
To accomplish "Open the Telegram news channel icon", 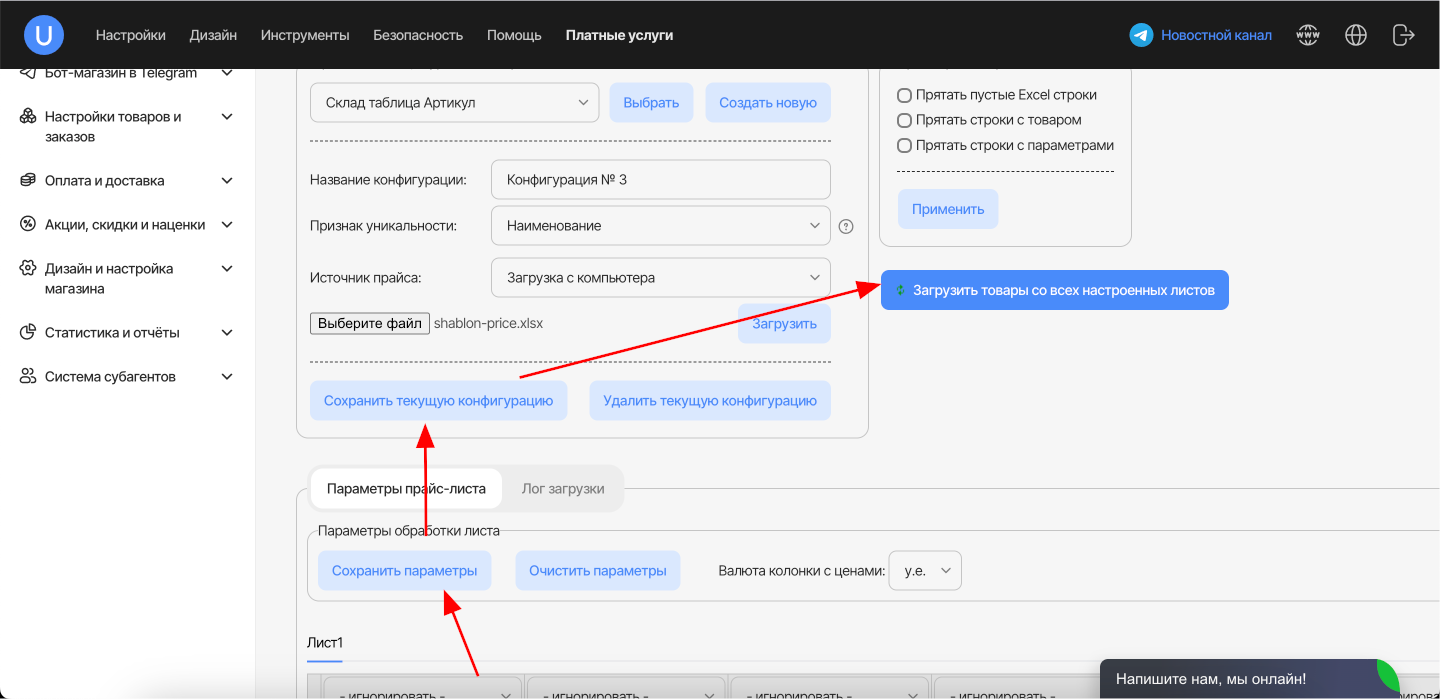I will coord(1141,35).
